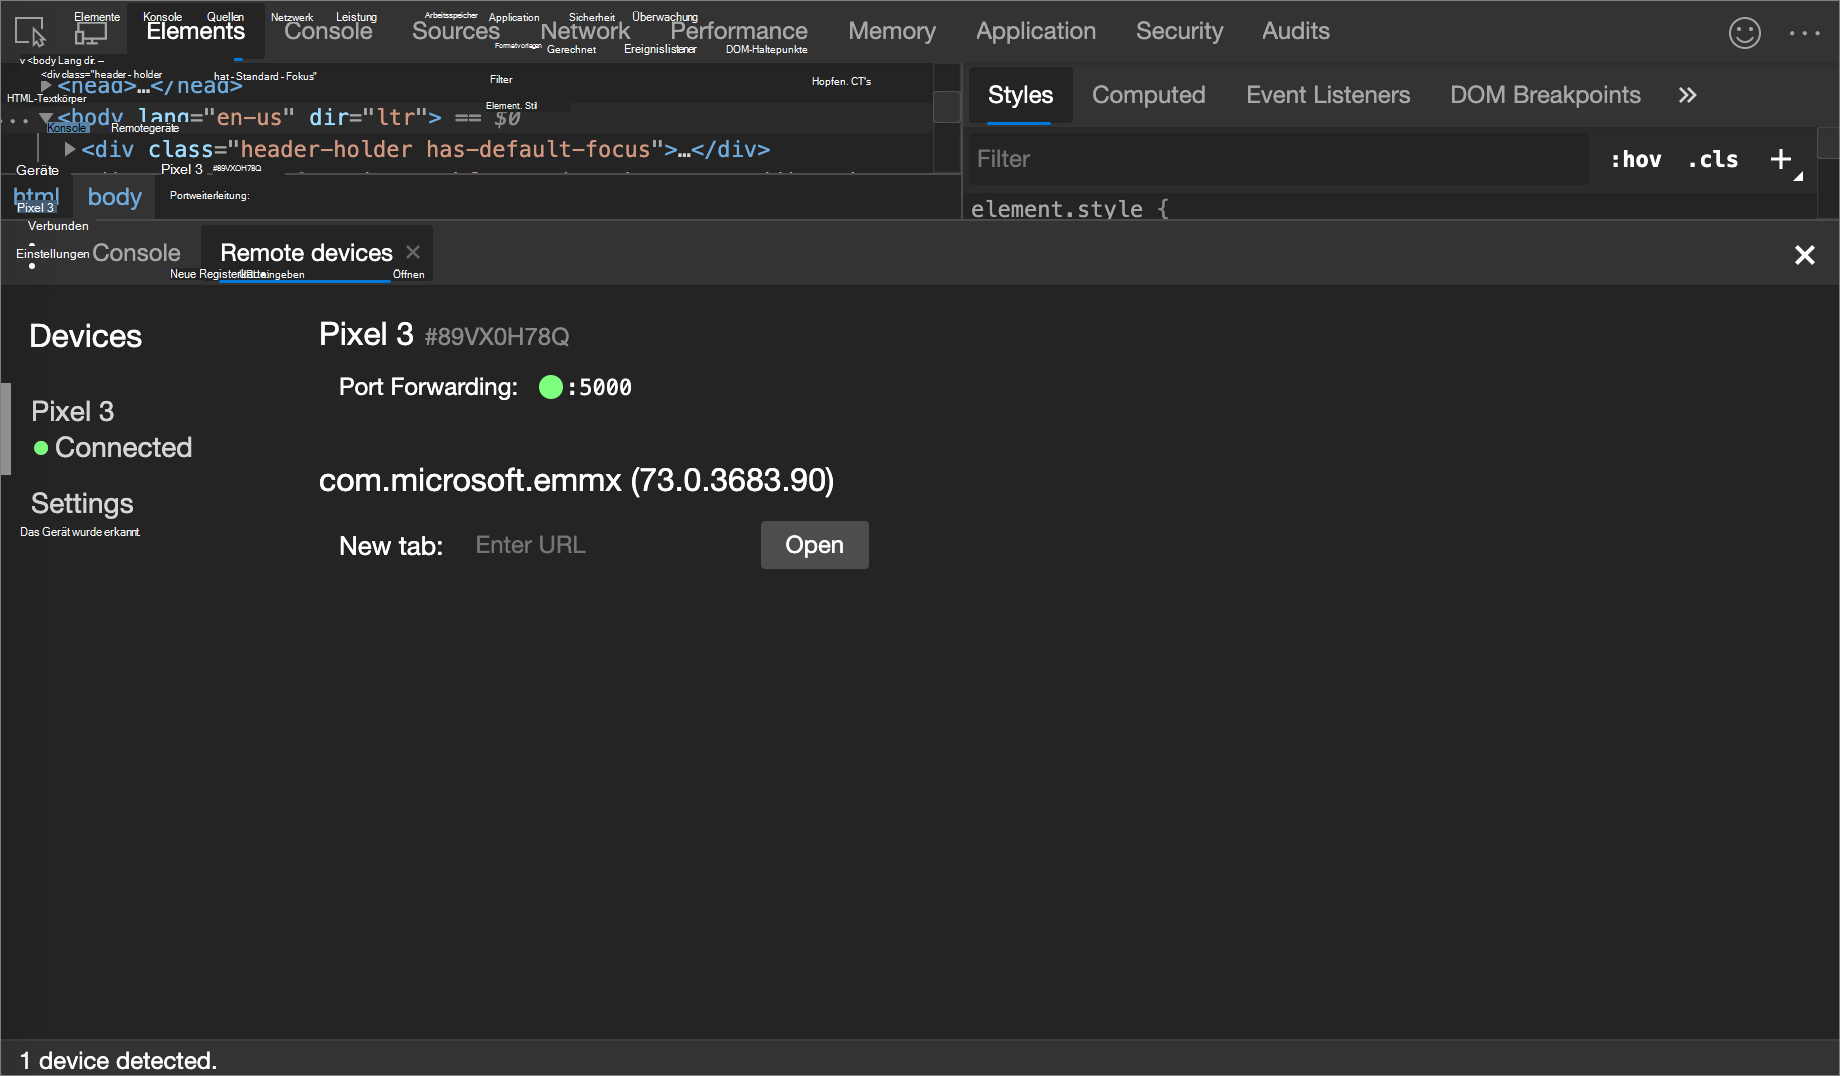Select the DOM Breakpoints tab
The height and width of the screenshot is (1076, 1840).
click(x=1545, y=95)
